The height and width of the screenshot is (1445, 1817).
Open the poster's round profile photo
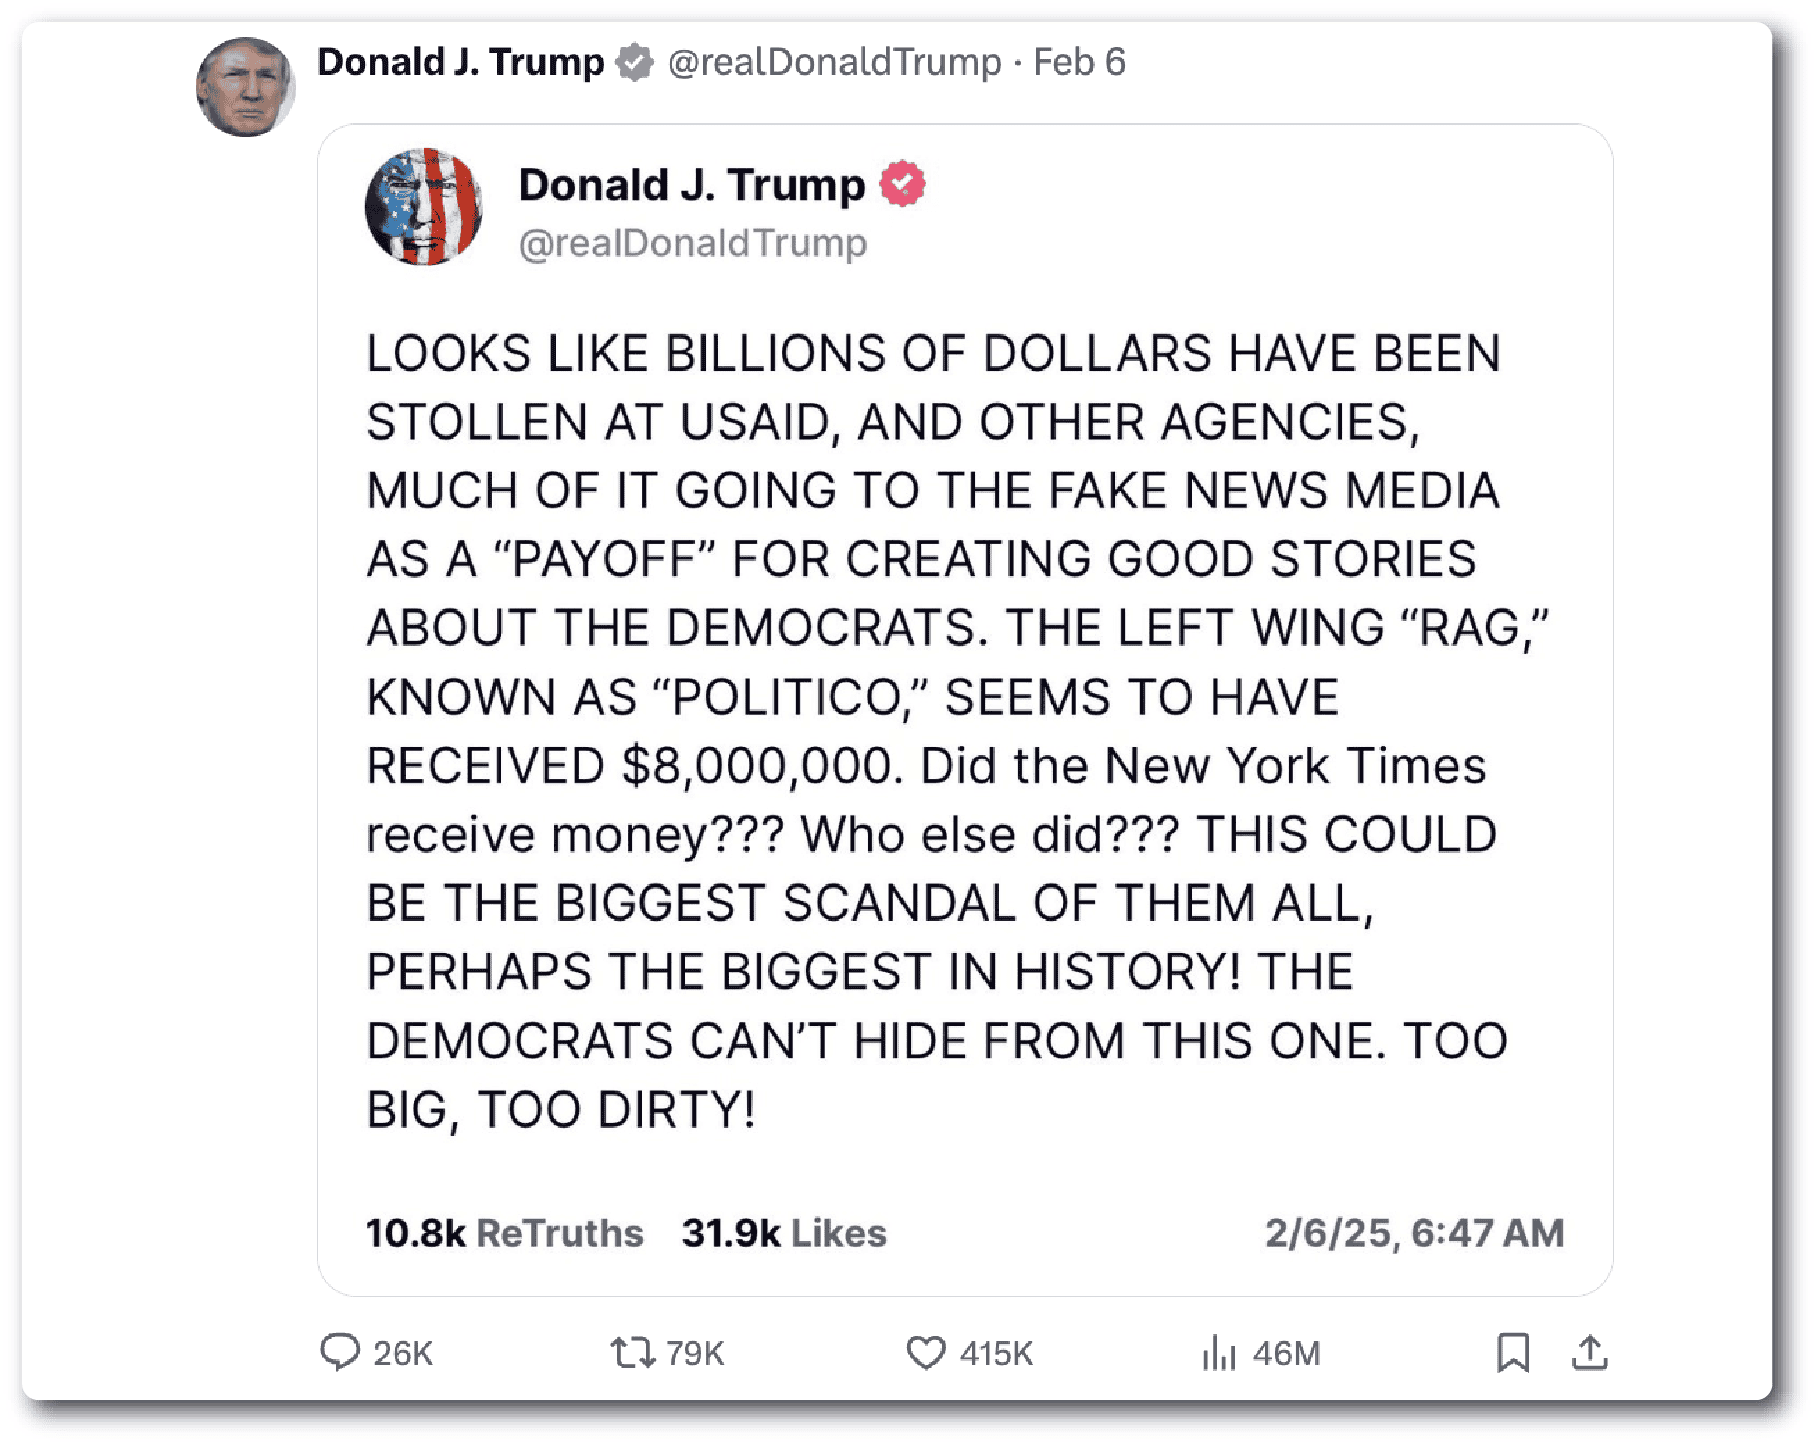coord(245,87)
